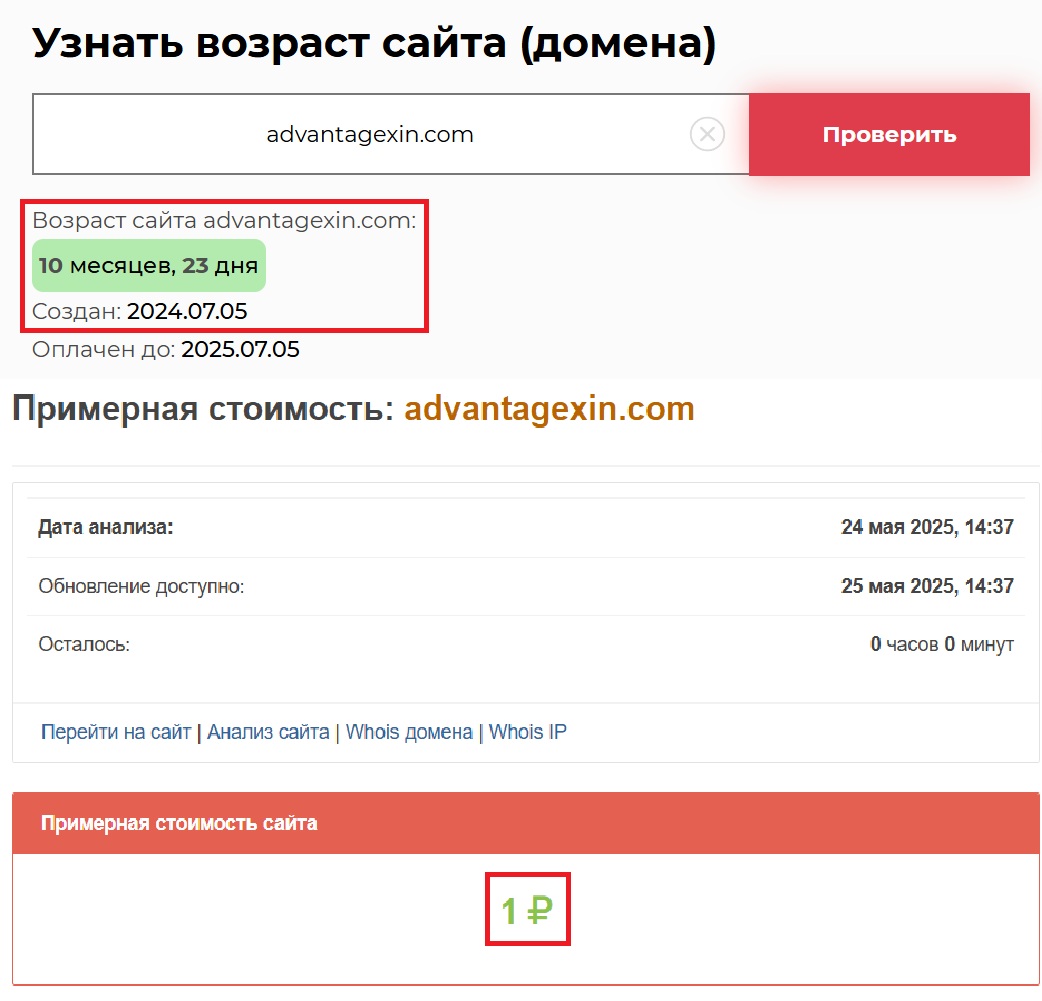This screenshot has width=1042, height=1001.
Task: Open the Перейти на сайт link
Action: [x=115, y=732]
